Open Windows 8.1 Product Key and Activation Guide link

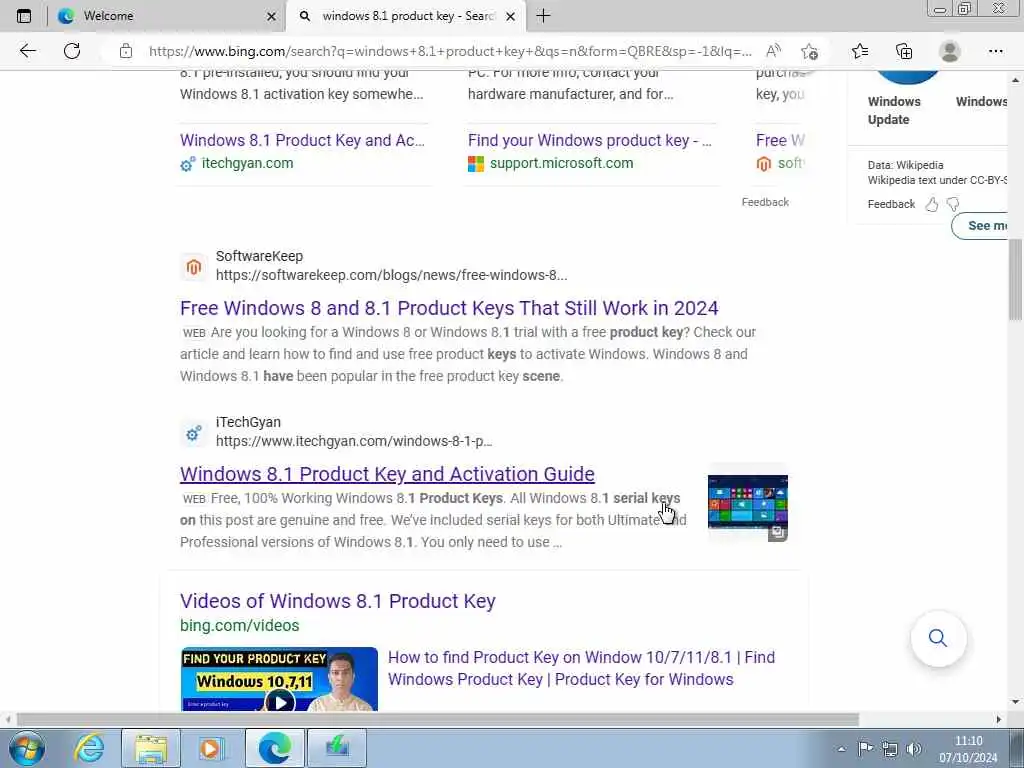coord(387,473)
